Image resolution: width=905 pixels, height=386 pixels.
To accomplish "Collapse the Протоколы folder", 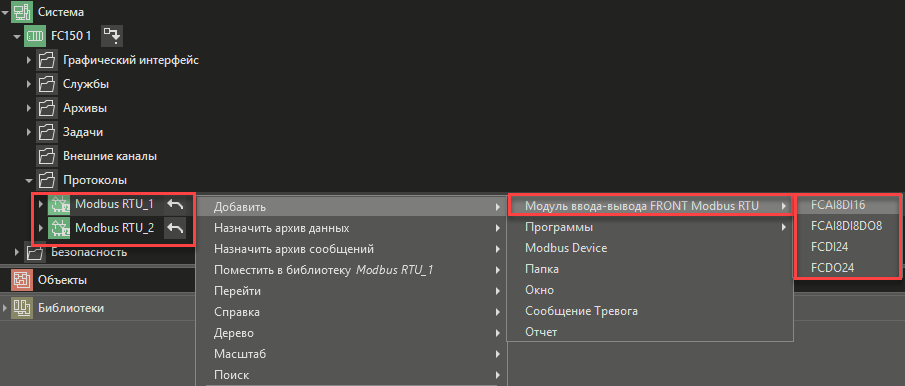I will coord(29,181).
